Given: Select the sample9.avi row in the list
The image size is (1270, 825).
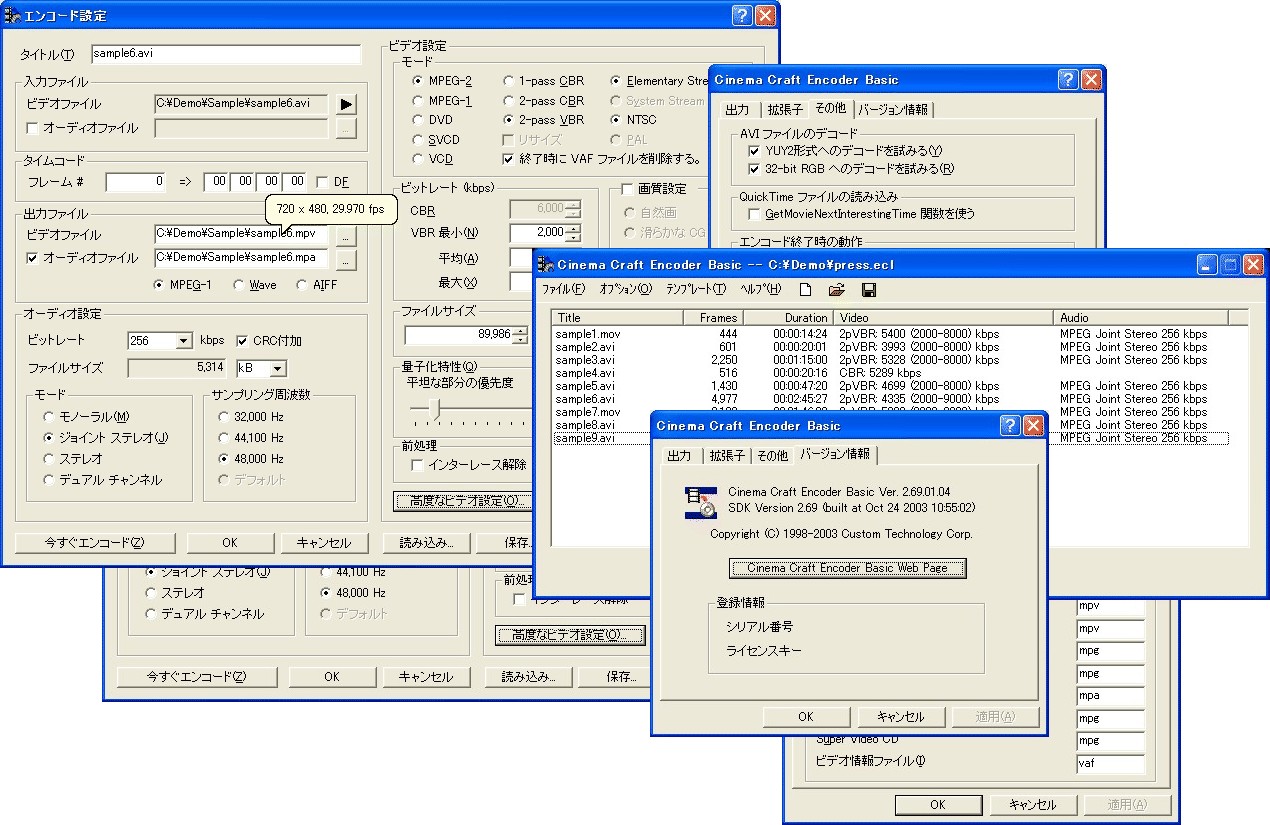Looking at the screenshot, I should tap(891, 438).
